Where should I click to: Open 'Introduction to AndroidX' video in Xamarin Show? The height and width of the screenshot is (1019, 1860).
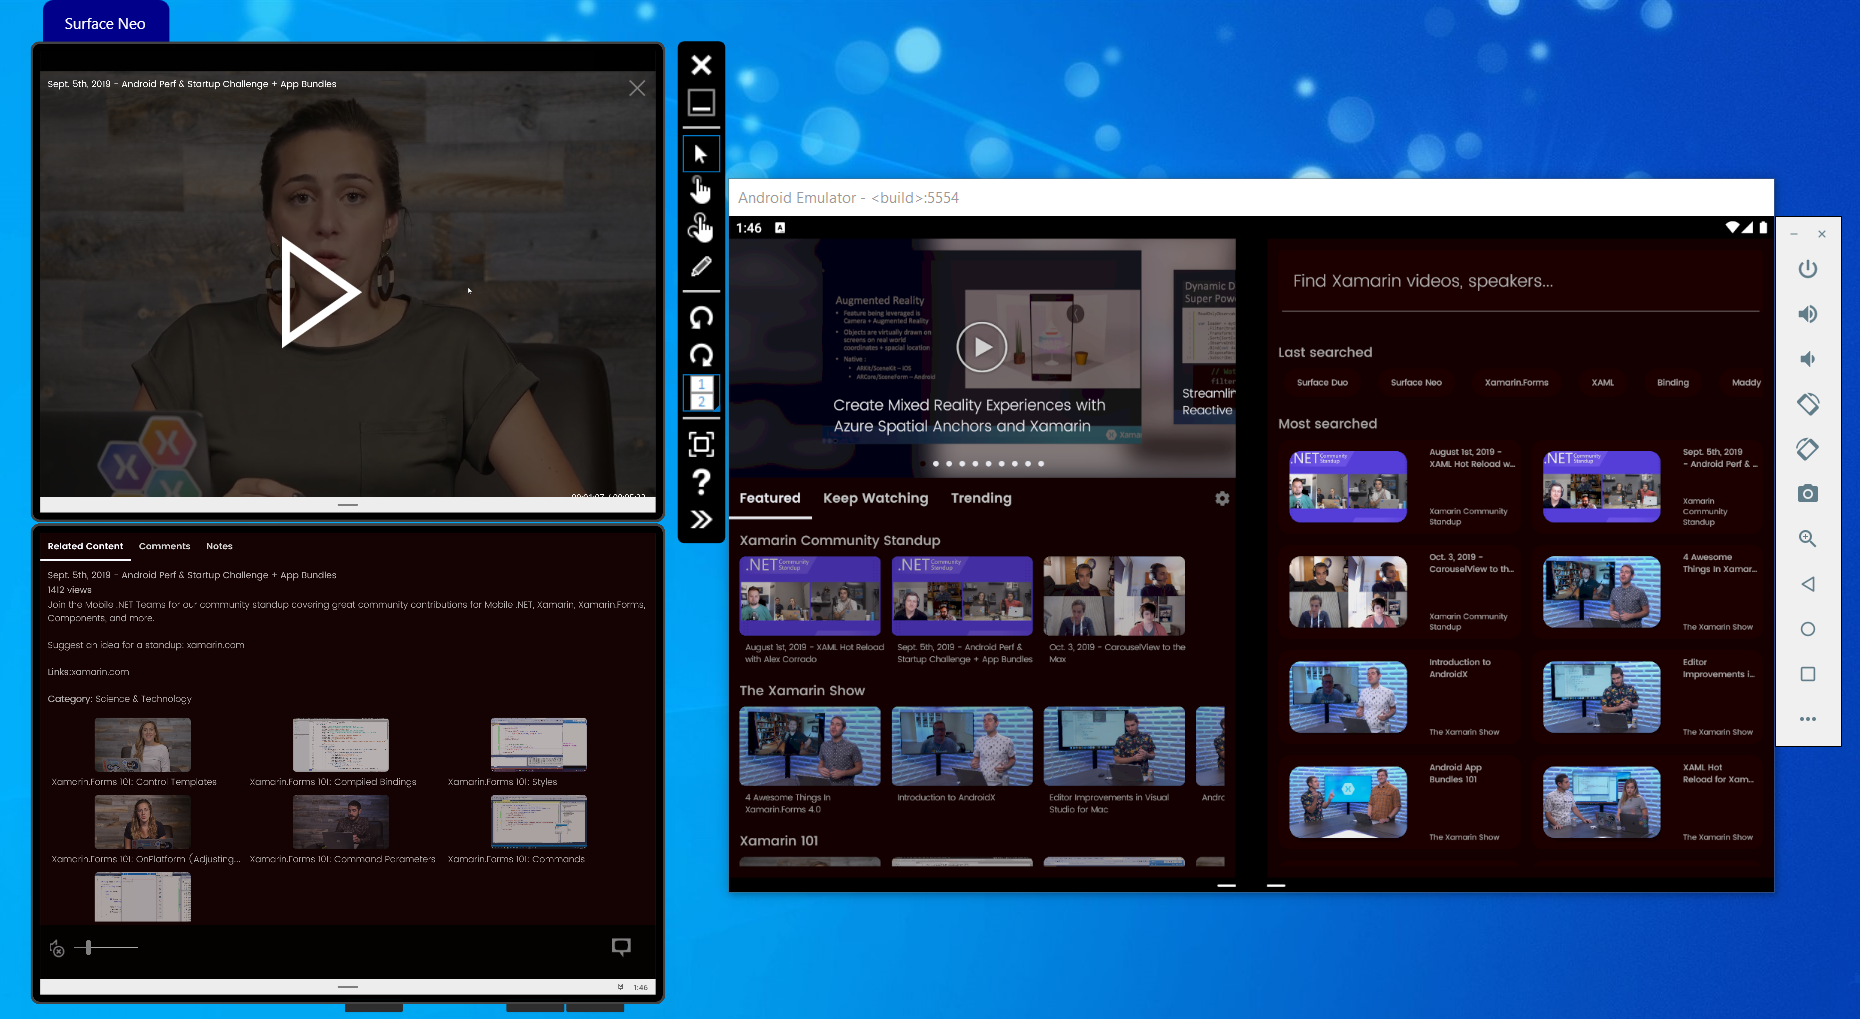tap(962, 746)
